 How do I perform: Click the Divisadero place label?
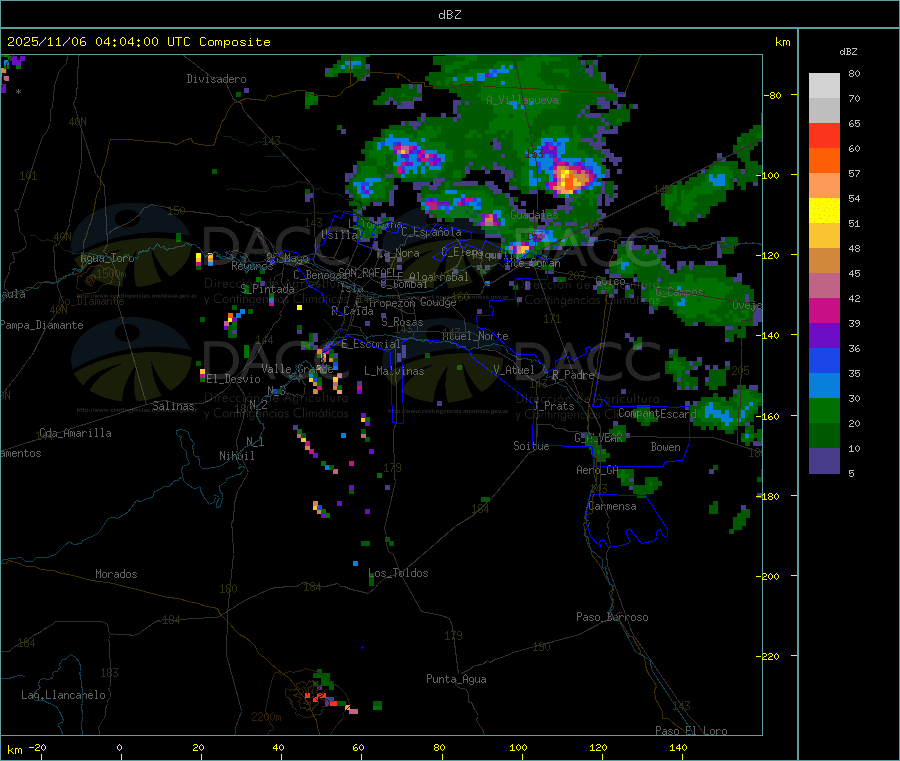click(x=216, y=79)
